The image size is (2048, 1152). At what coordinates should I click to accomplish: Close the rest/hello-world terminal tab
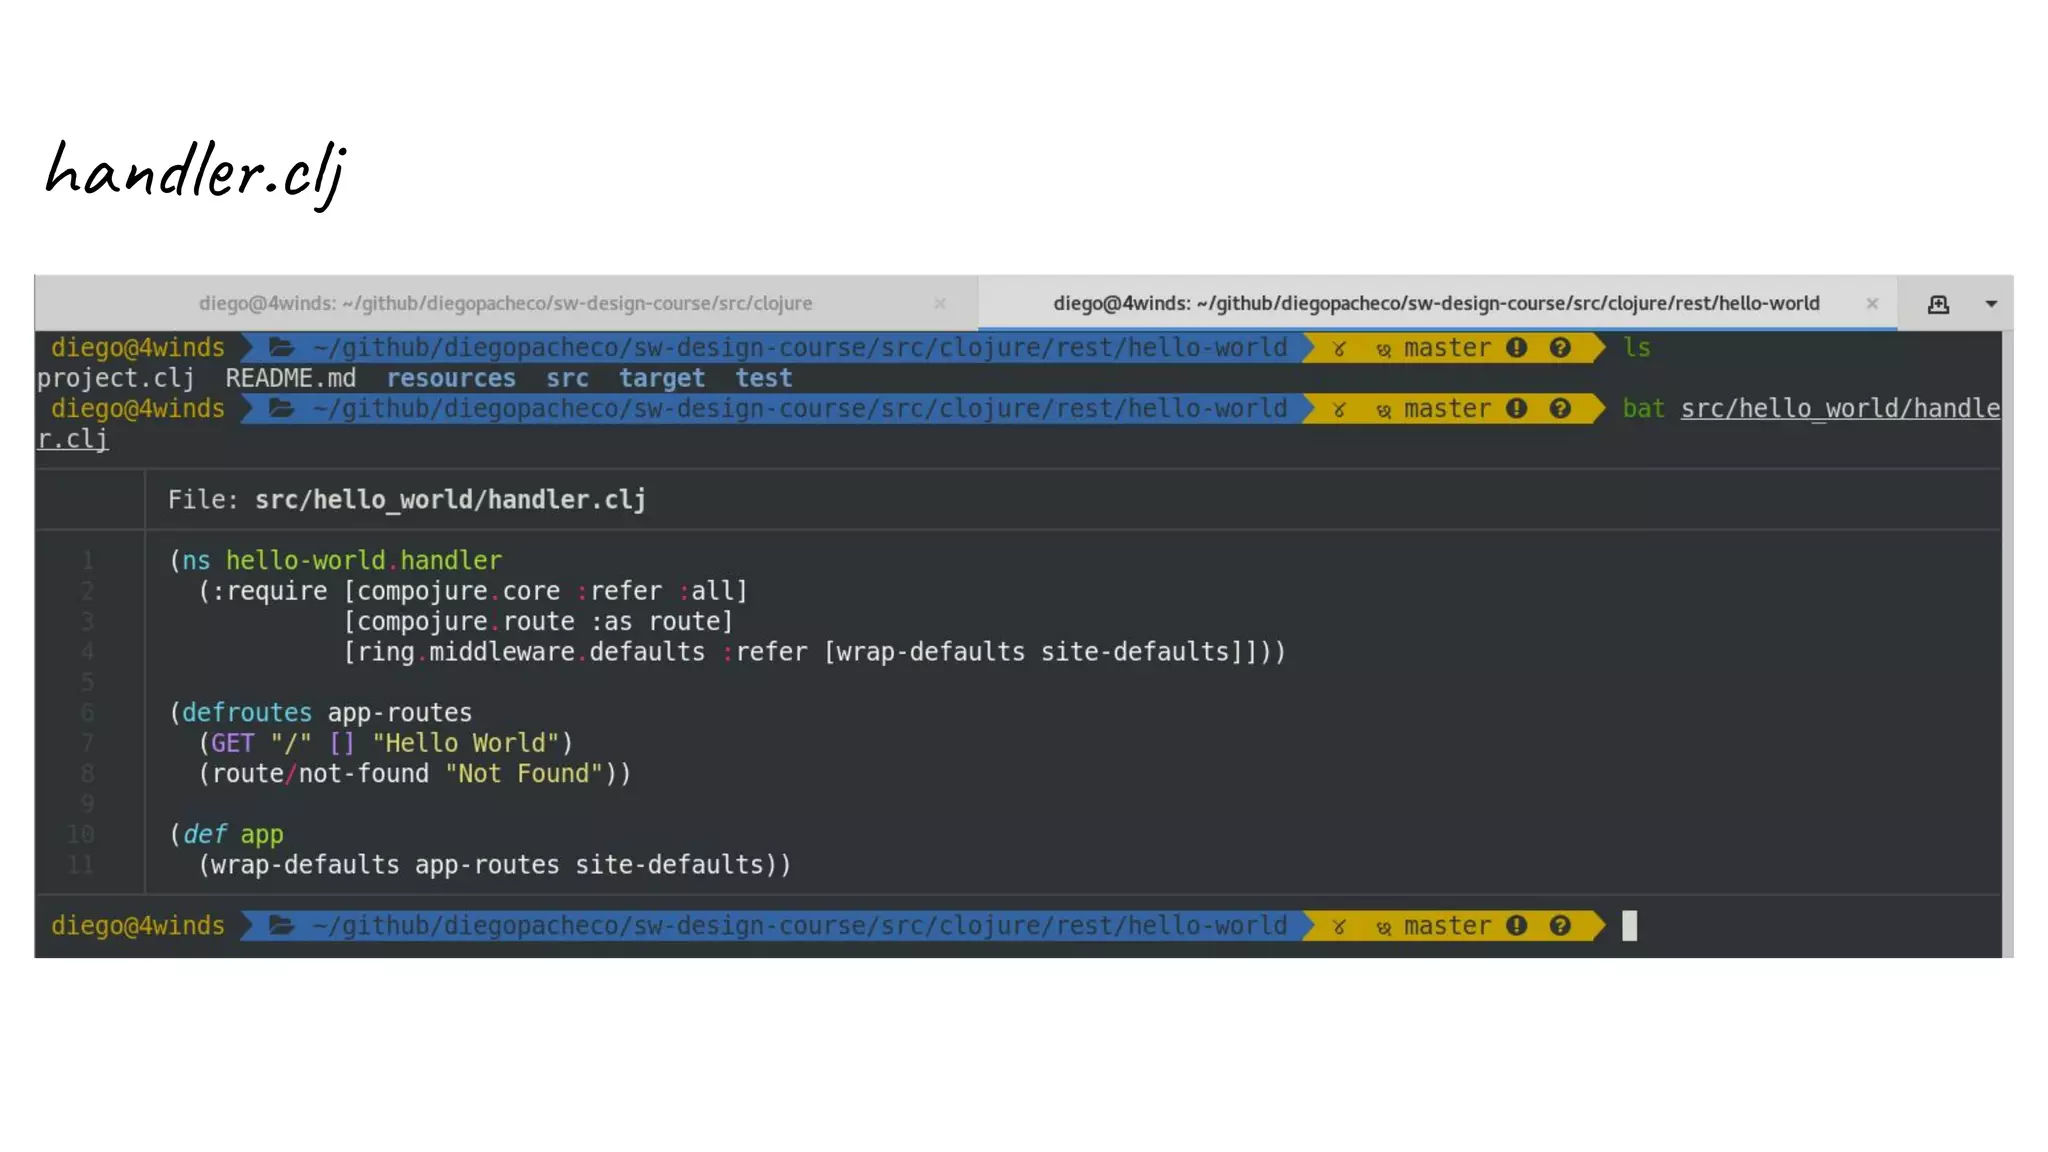point(1872,303)
